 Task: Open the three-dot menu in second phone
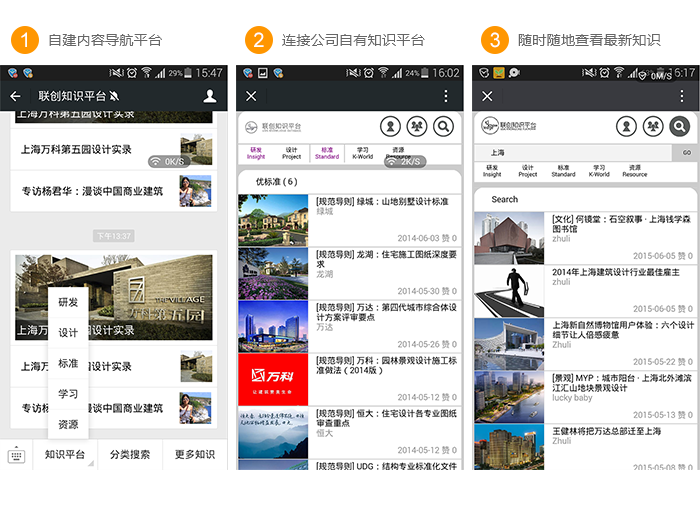[x=446, y=96]
